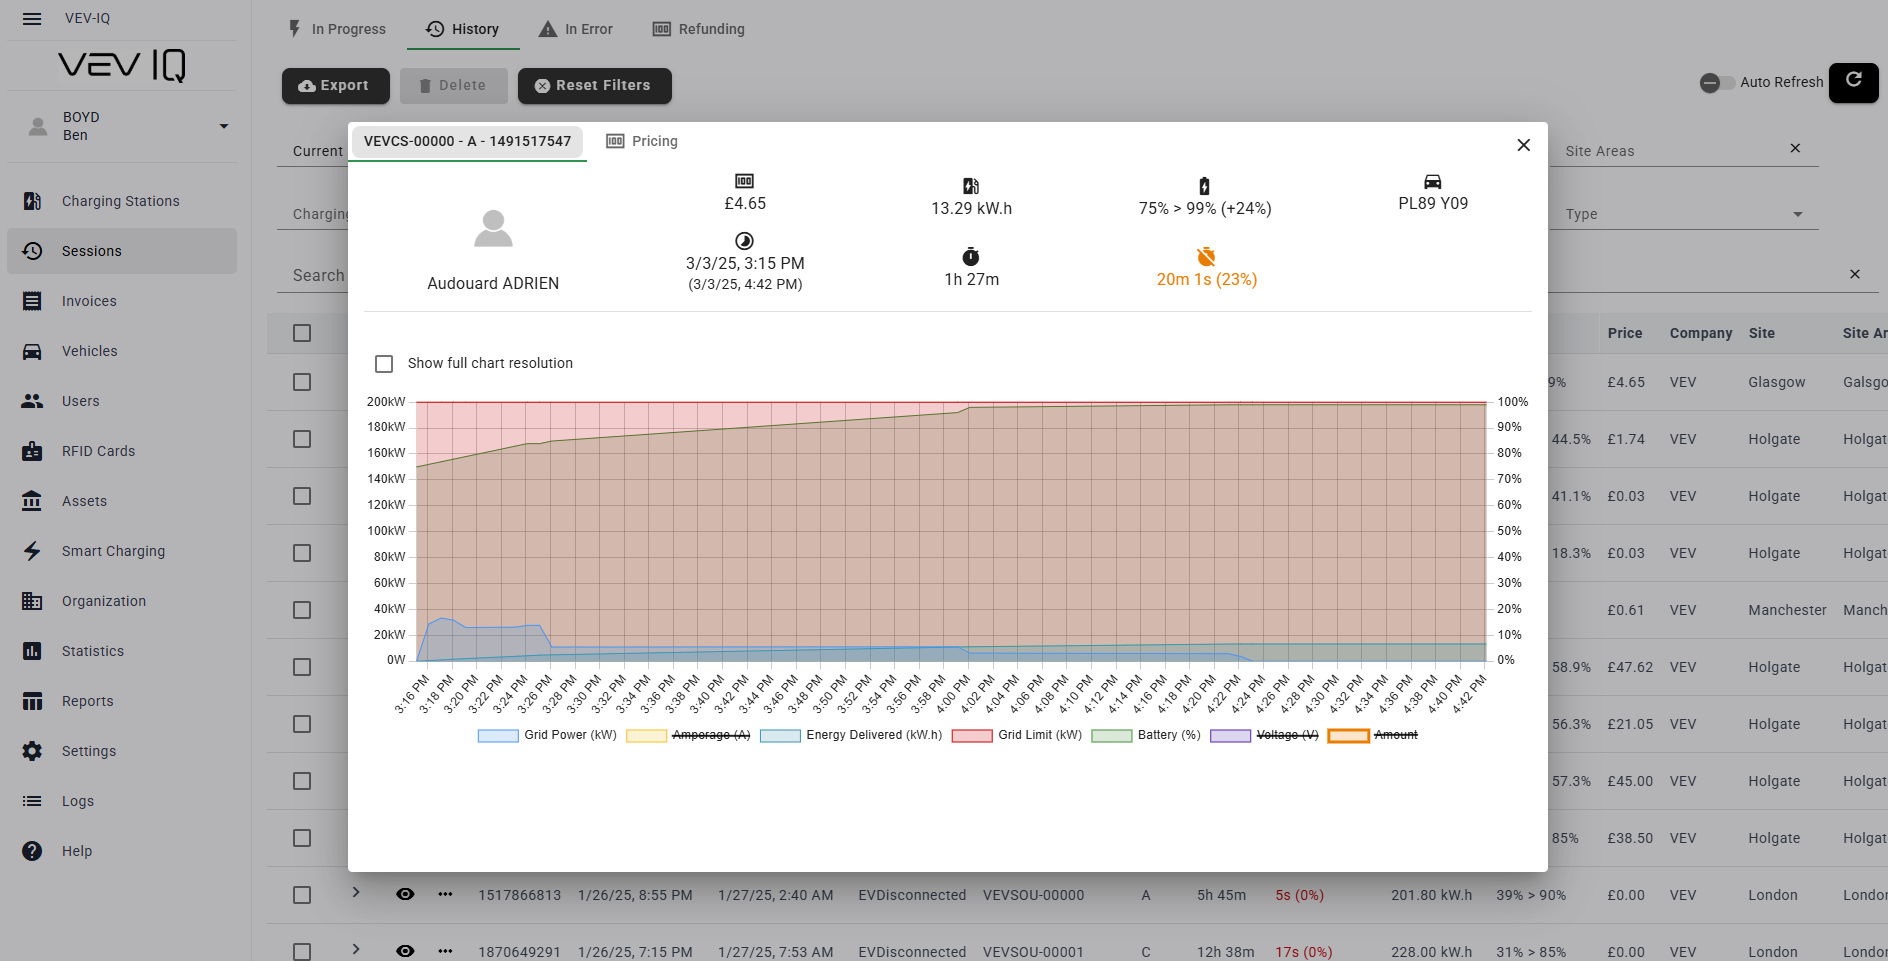
Task: Open the hamburger menu icon
Action: 32,19
